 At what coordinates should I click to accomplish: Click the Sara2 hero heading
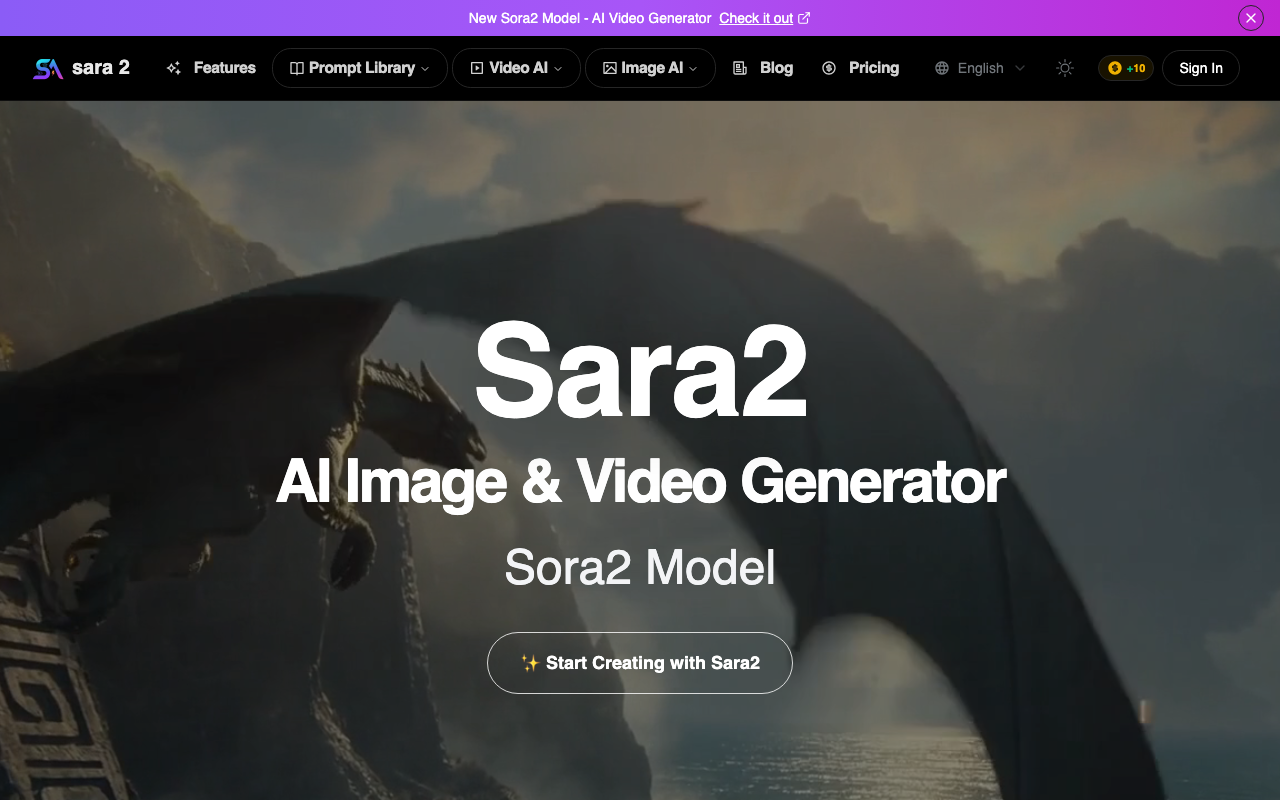pyautogui.click(x=640, y=370)
